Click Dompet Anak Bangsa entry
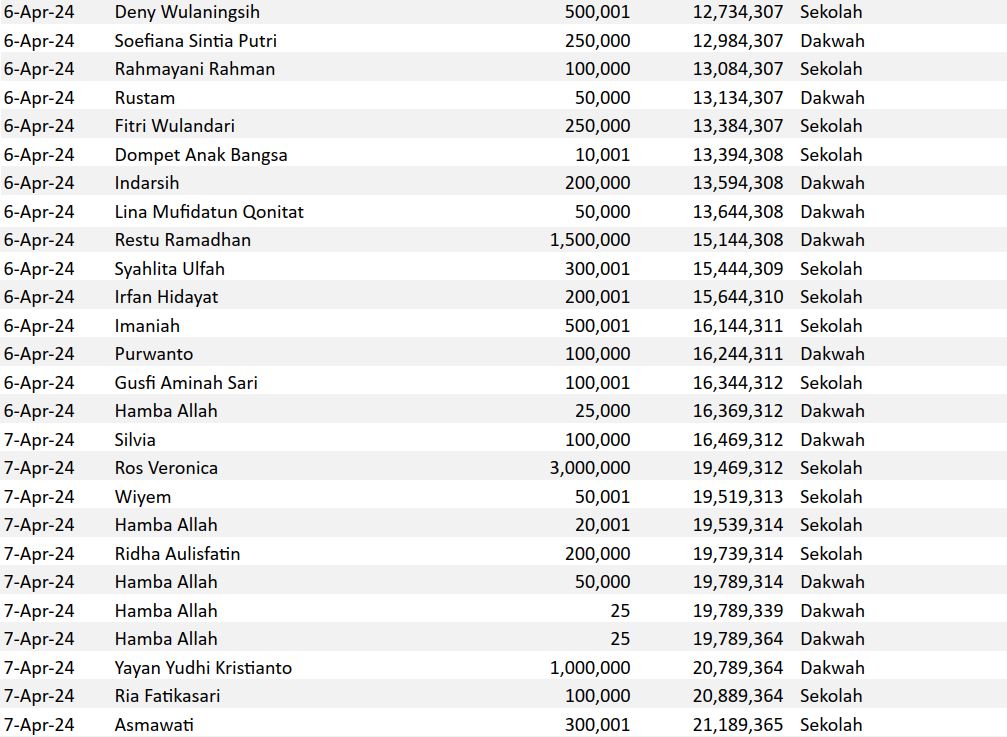Viewport: 1007px width, 737px height. [x=201, y=155]
